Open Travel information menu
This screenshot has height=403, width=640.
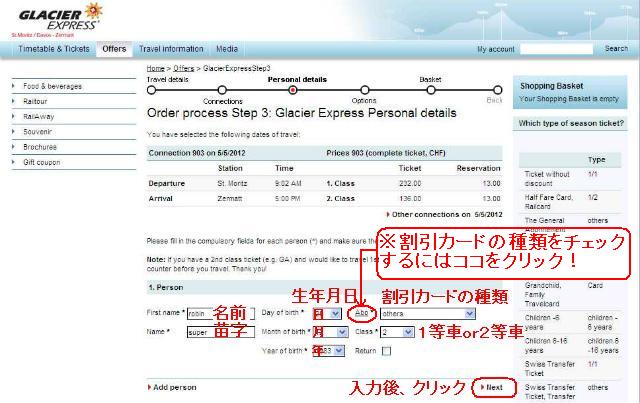(171, 49)
